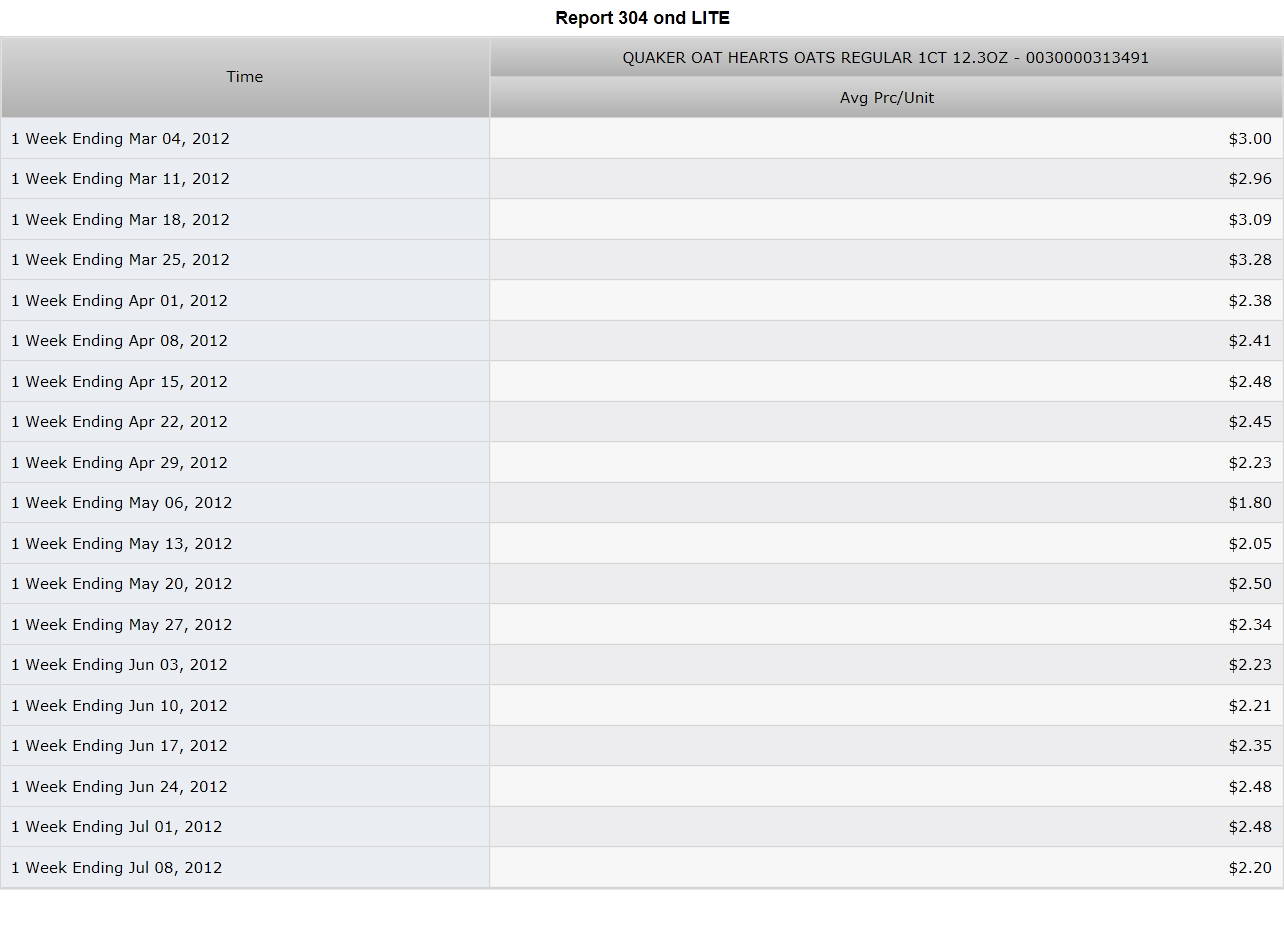Click the $2.23 price for Apr 29
The height and width of the screenshot is (946, 1284).
tap(1250, 463)
